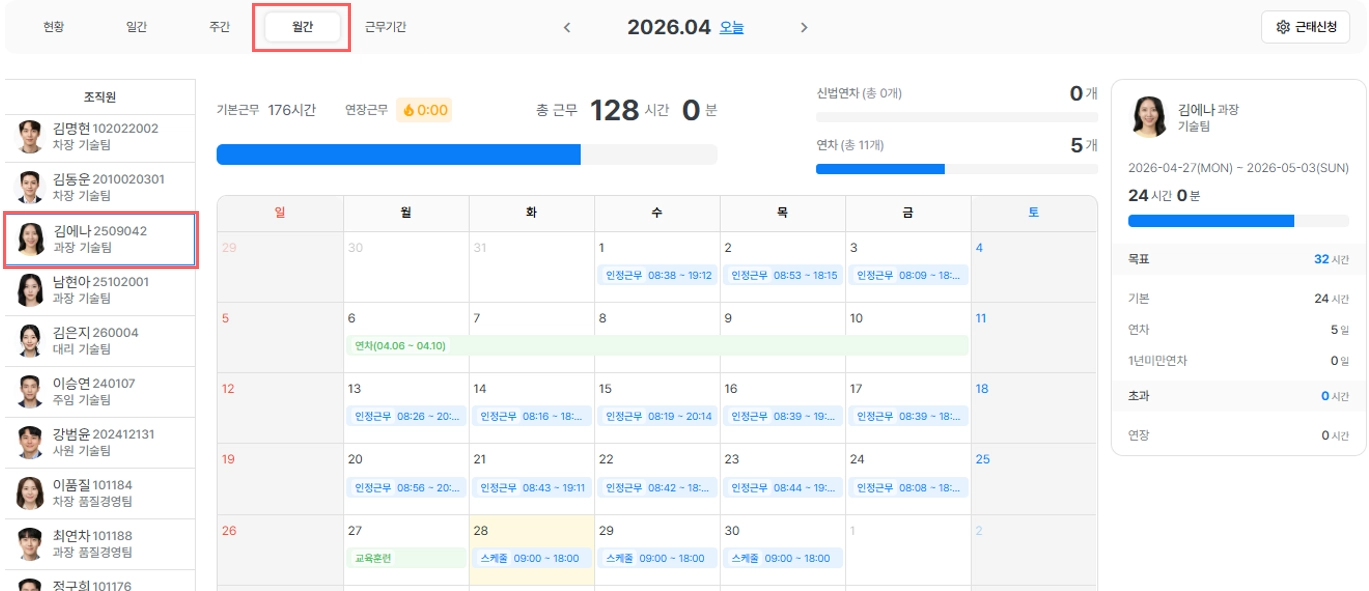The image size is (1369, 591).
Task: Click the 32 시간 목표 value
Action: [x=1331, y=259]
